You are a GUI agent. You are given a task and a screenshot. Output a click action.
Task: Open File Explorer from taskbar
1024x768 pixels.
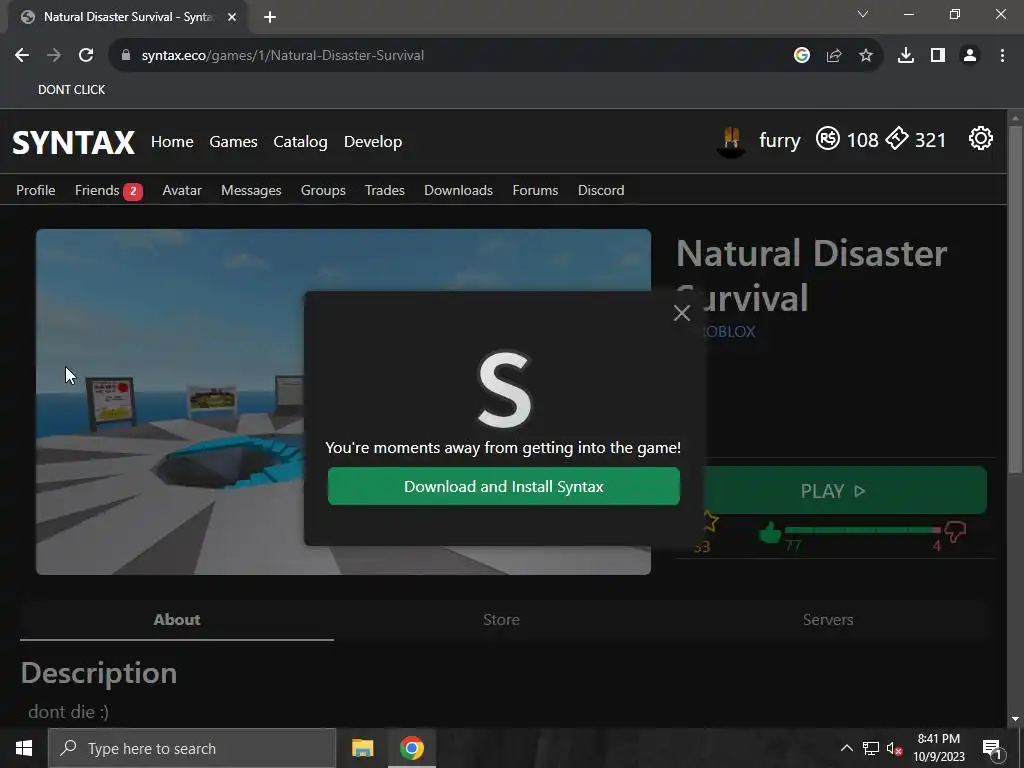point(362,748)
